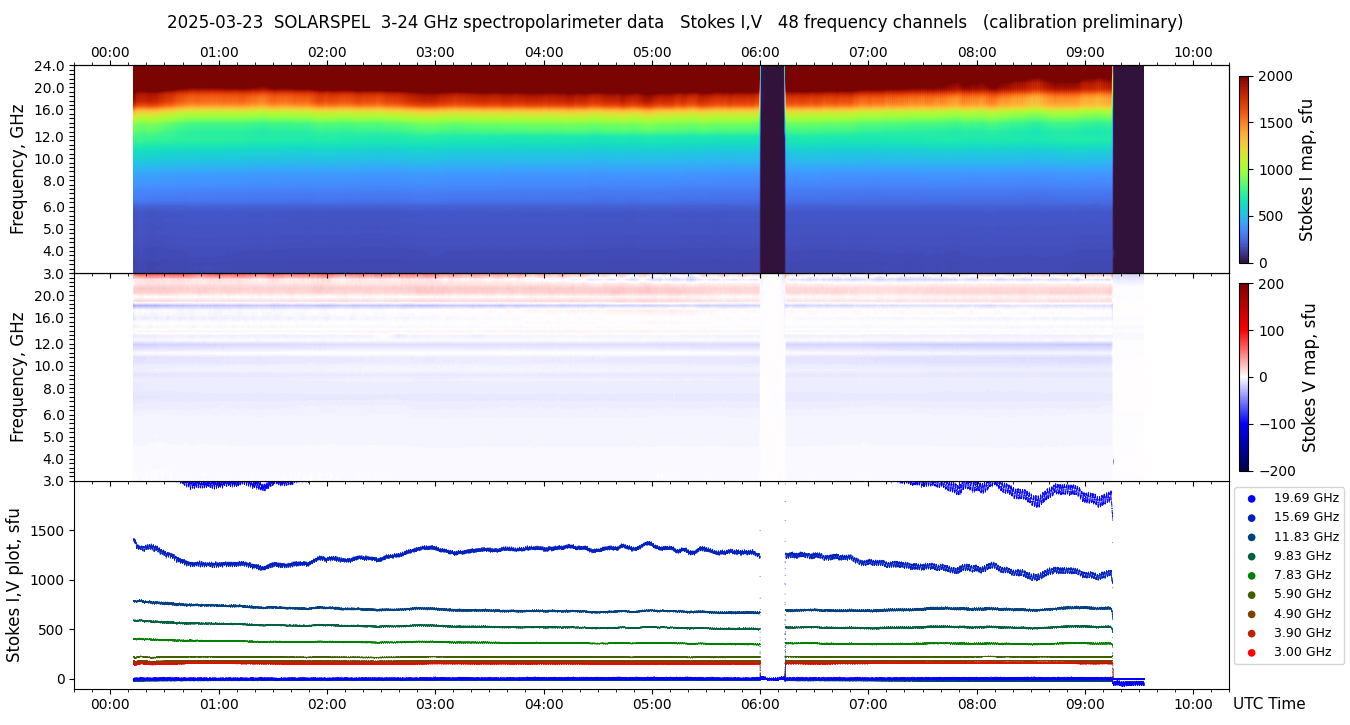Image resolution: width=1350 pixels, height=725 pixels.
Task: Click the 3.90 GHz legend entry text
Action: [1302, 633]
